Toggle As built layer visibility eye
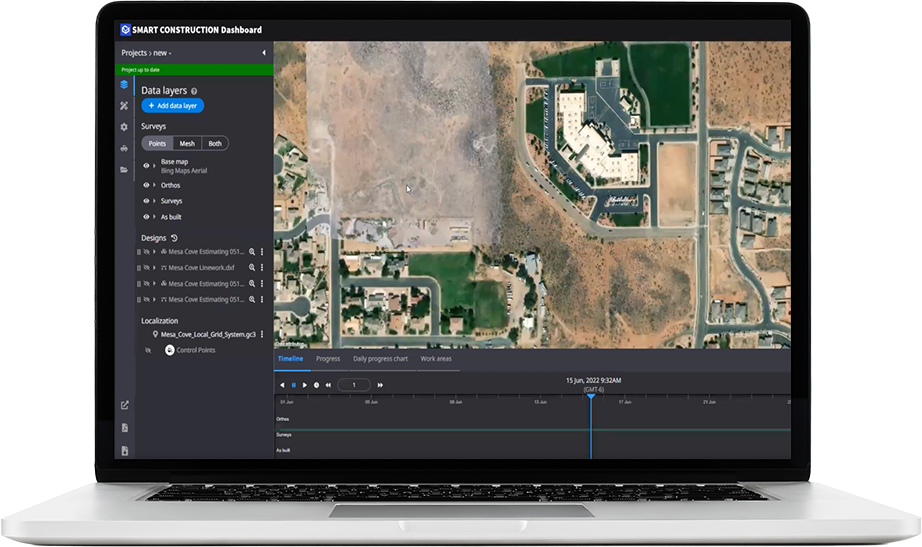Viewport: 922px width, 547px height. pos(146,217)
